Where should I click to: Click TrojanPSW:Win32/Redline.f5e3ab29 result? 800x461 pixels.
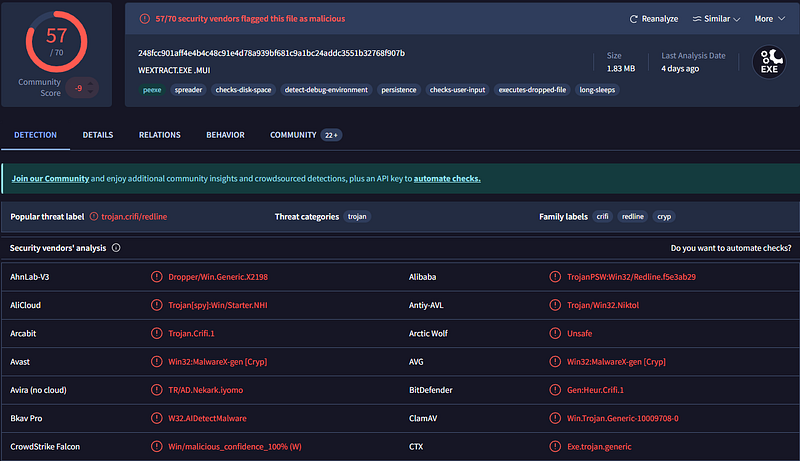[631, 277]
